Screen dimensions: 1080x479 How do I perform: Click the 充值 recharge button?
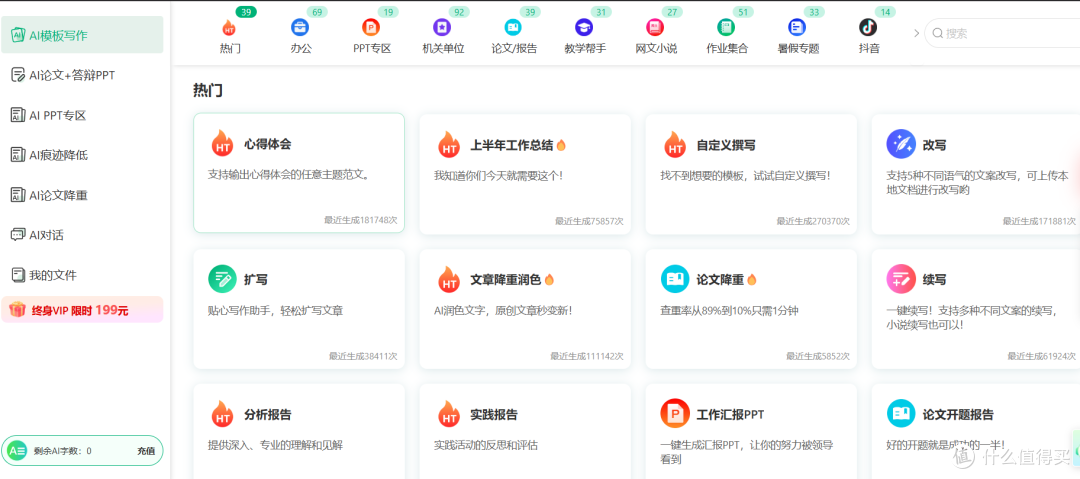tap(145, 451)
